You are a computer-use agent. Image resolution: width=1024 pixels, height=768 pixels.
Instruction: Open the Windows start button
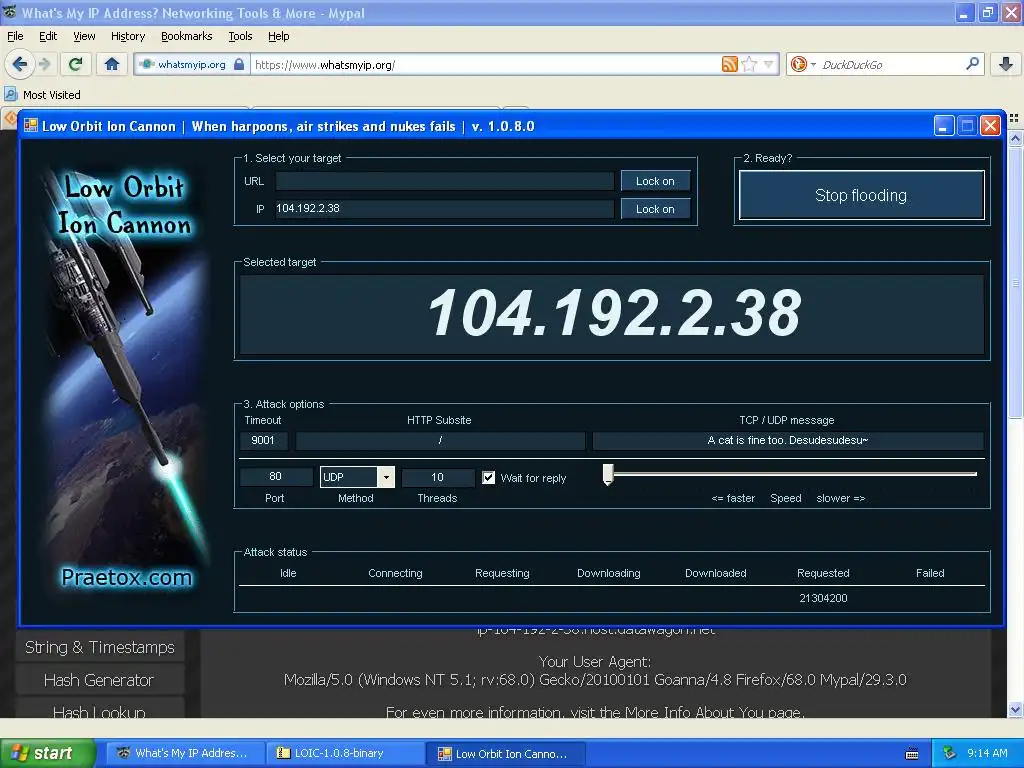[x=46, y=753]
